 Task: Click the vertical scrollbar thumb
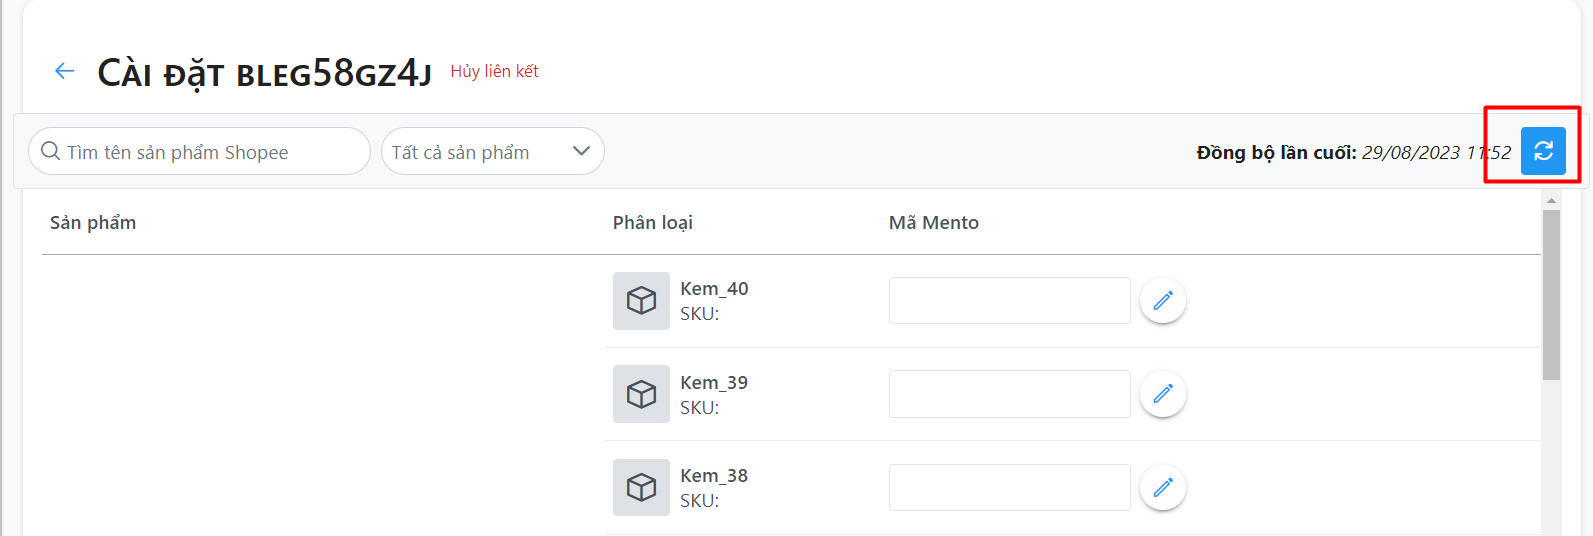[1551, 295]
